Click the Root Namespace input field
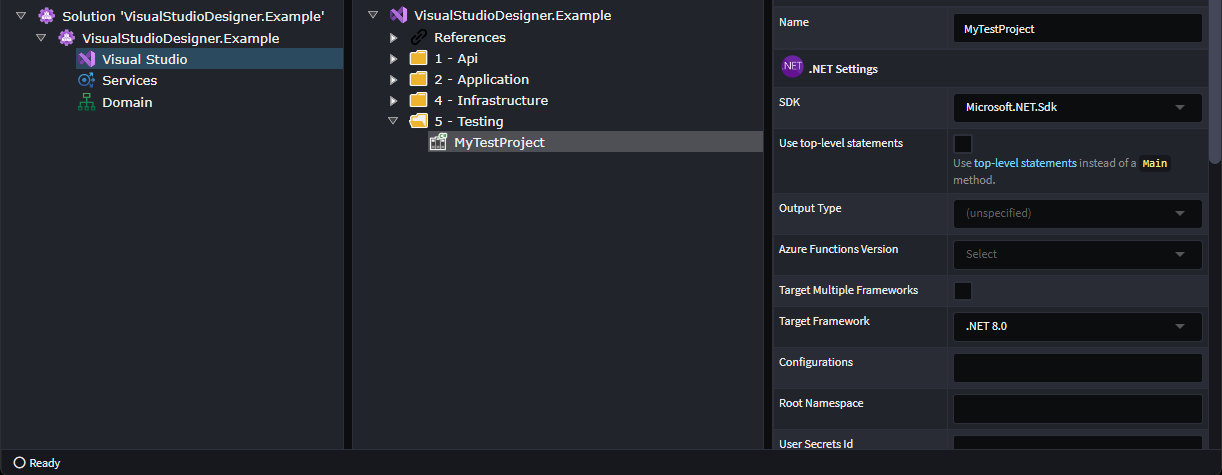 1078,408
